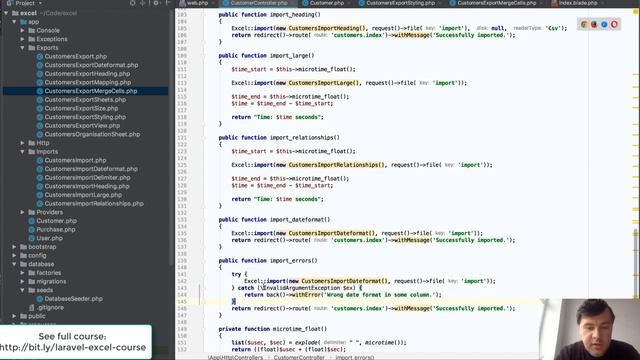The width and height of the screenshot is (640, 360).
Task: Click line number 139 in gutter
Action: point(182,260)
